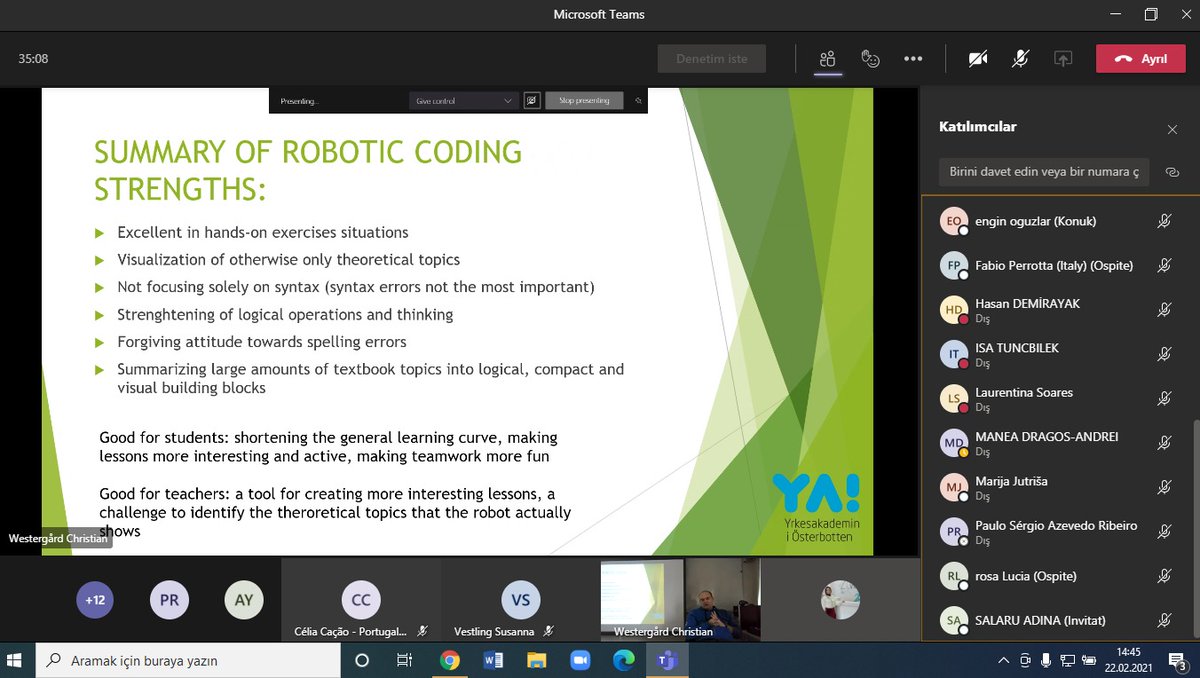Click the AY participant avatar in strip
This screenshot has width=1200, height=678.
click(243, 600)
